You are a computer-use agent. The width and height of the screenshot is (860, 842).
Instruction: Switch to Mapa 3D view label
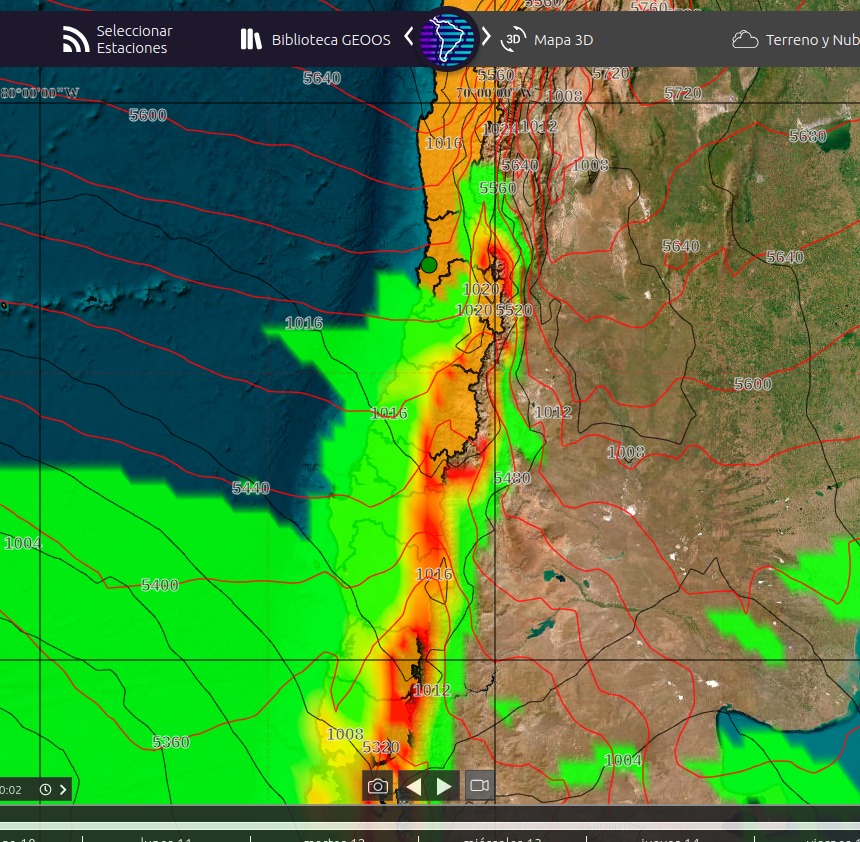563,40
